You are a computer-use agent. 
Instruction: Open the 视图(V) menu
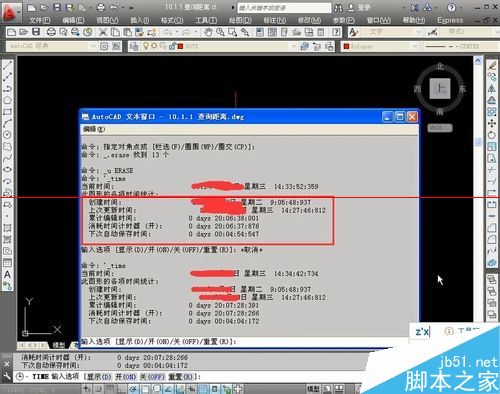[x=107, y=20]
